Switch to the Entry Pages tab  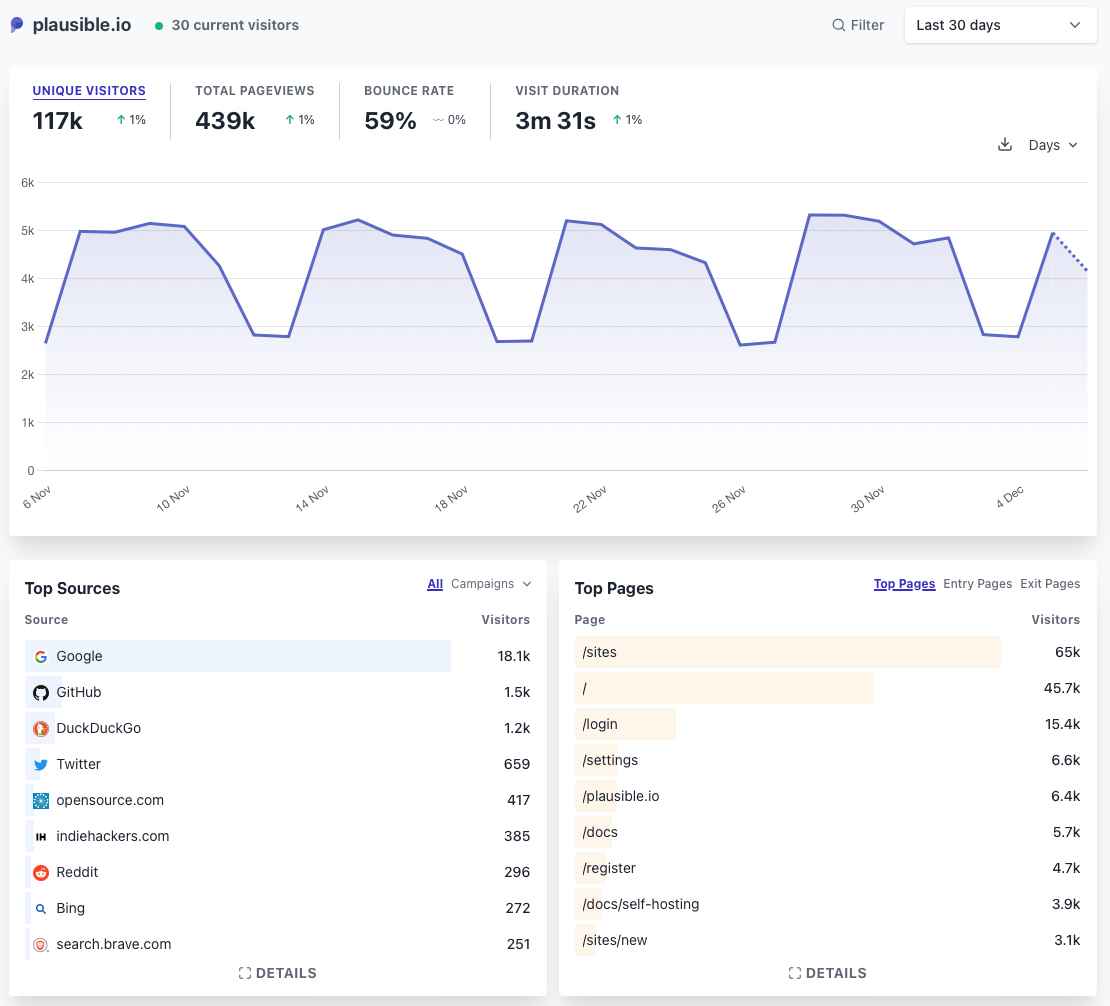(977, 584)
